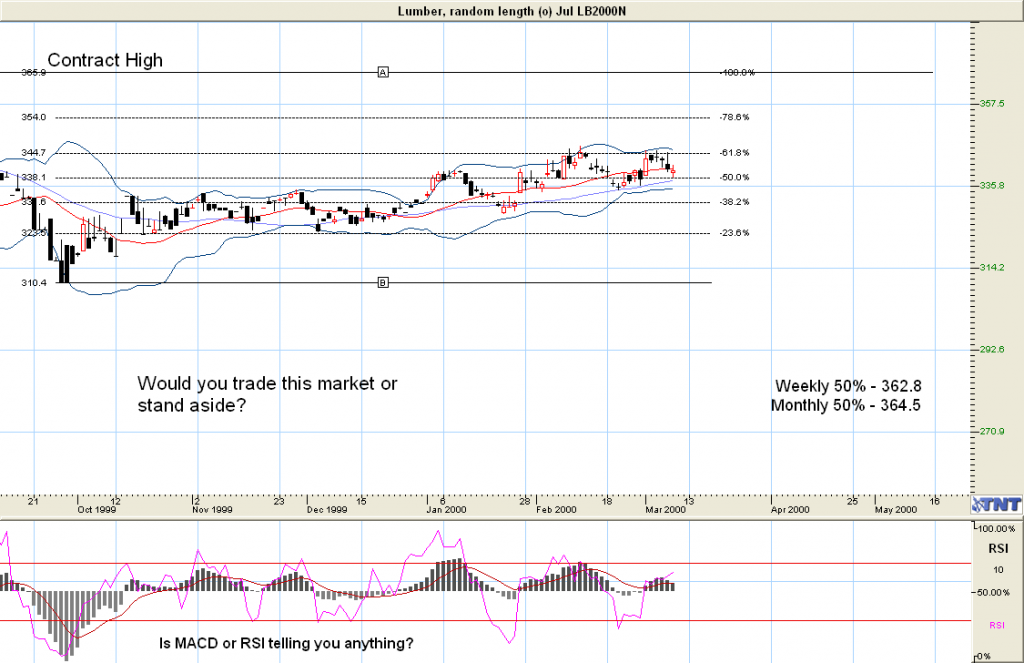Click the -61.8% retracement label
1024x663 pixels.
coord(735,153)
